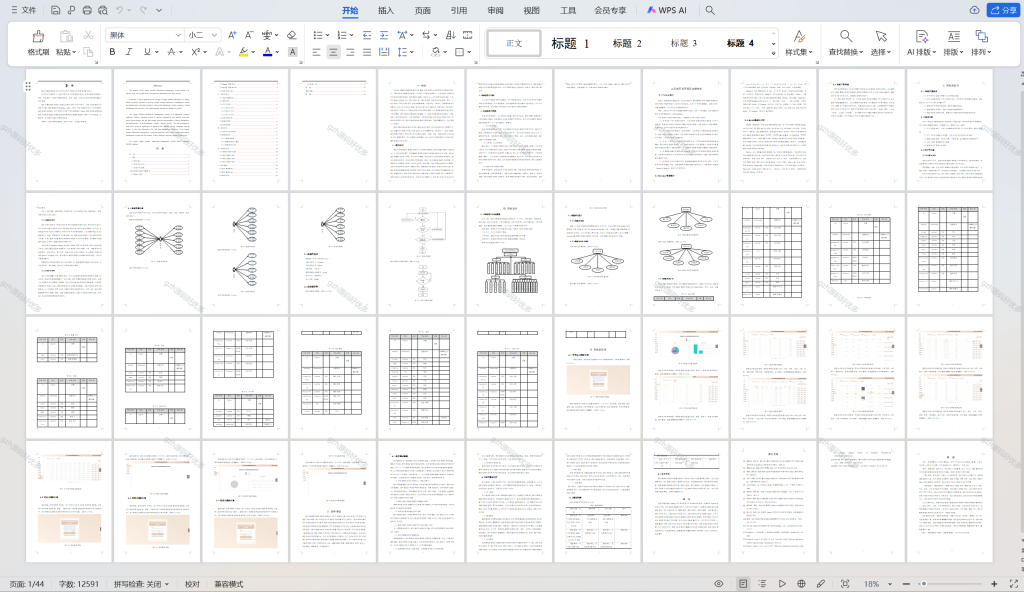Toggle character shading A button
This screenshot has height=592, width=1024.
[292, 52]
